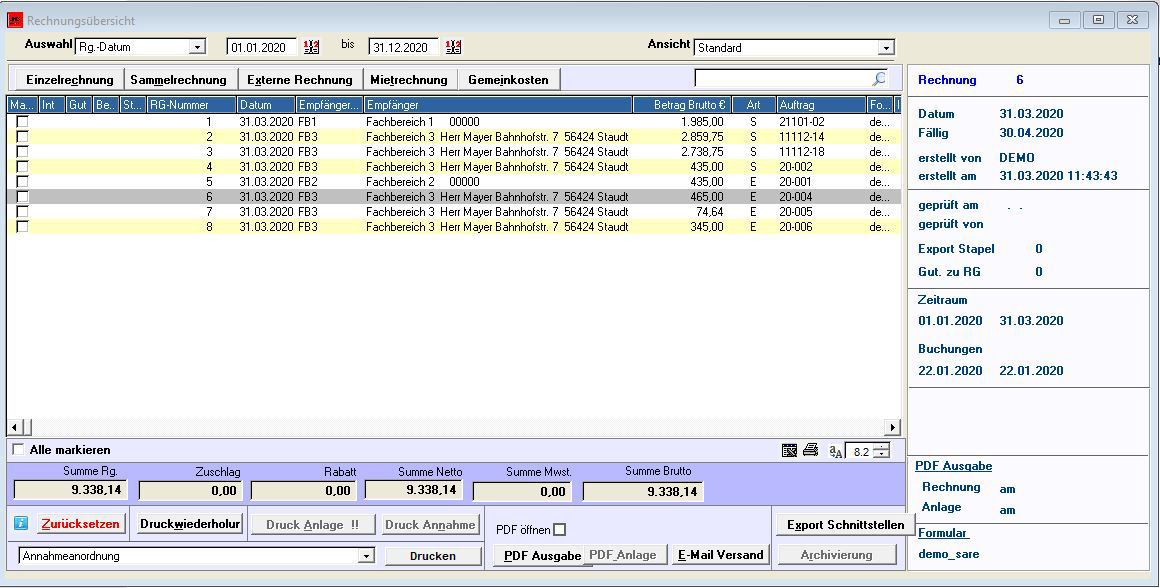Image resolution: width=1160 pixels, height=588 pixels.
Task: Tick the 'PDF öffnen' checkbox
Action: coord(560,530)
